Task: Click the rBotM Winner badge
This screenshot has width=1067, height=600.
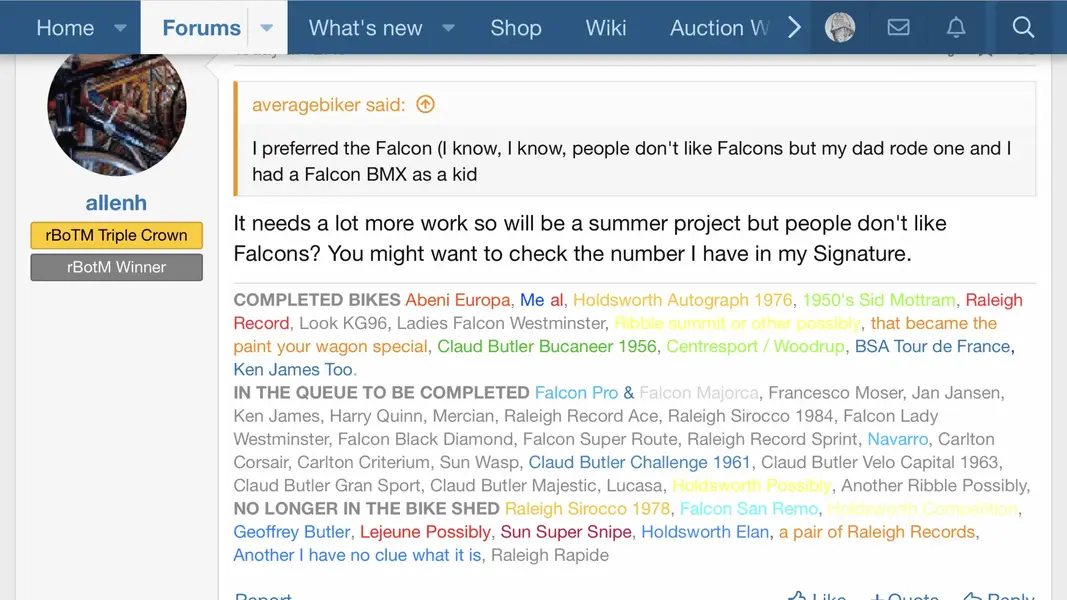Action: pos(116,267)
